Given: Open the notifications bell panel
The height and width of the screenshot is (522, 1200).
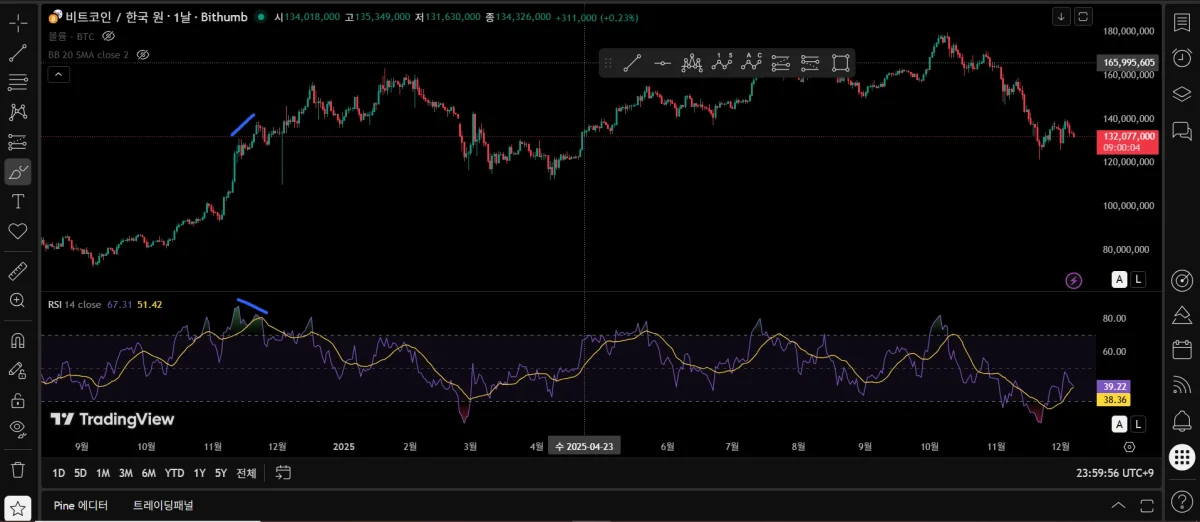Looking at the screenshot, I should (1181, 420).
